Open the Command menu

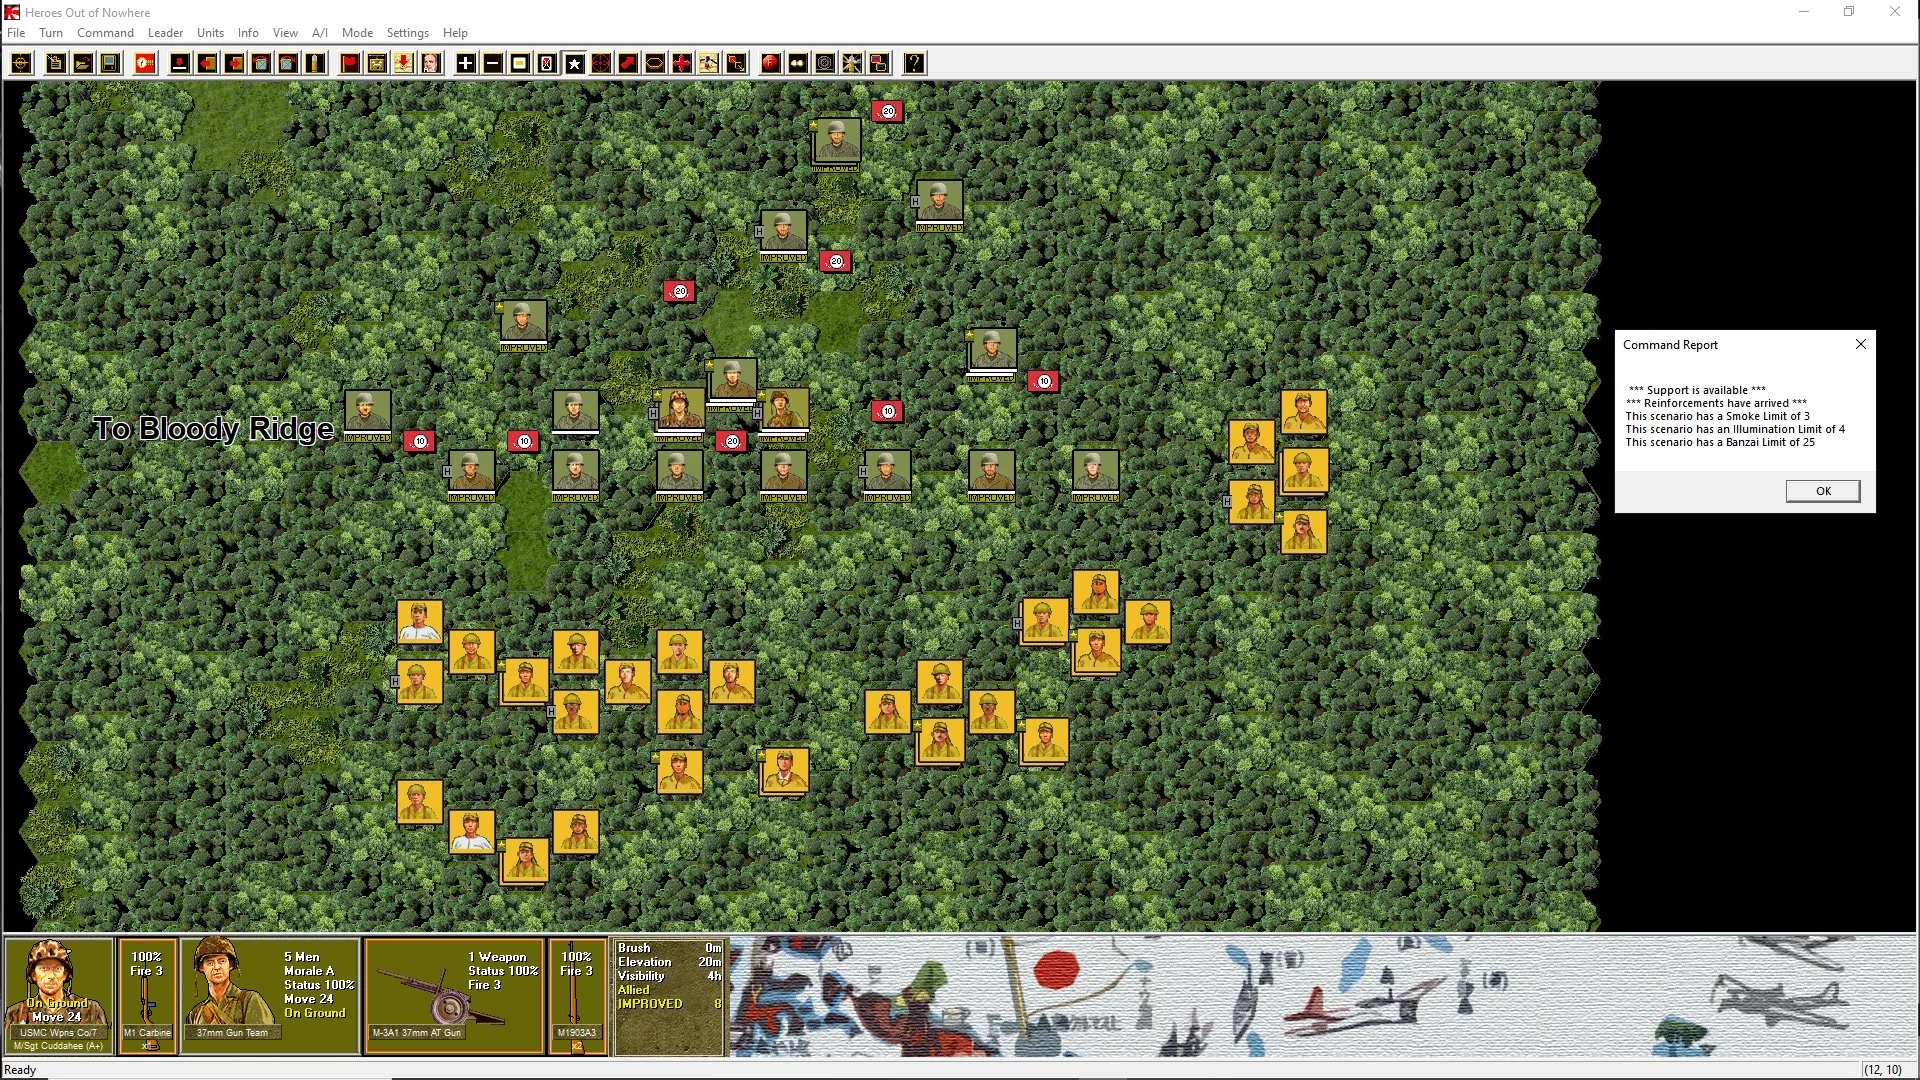105,33
